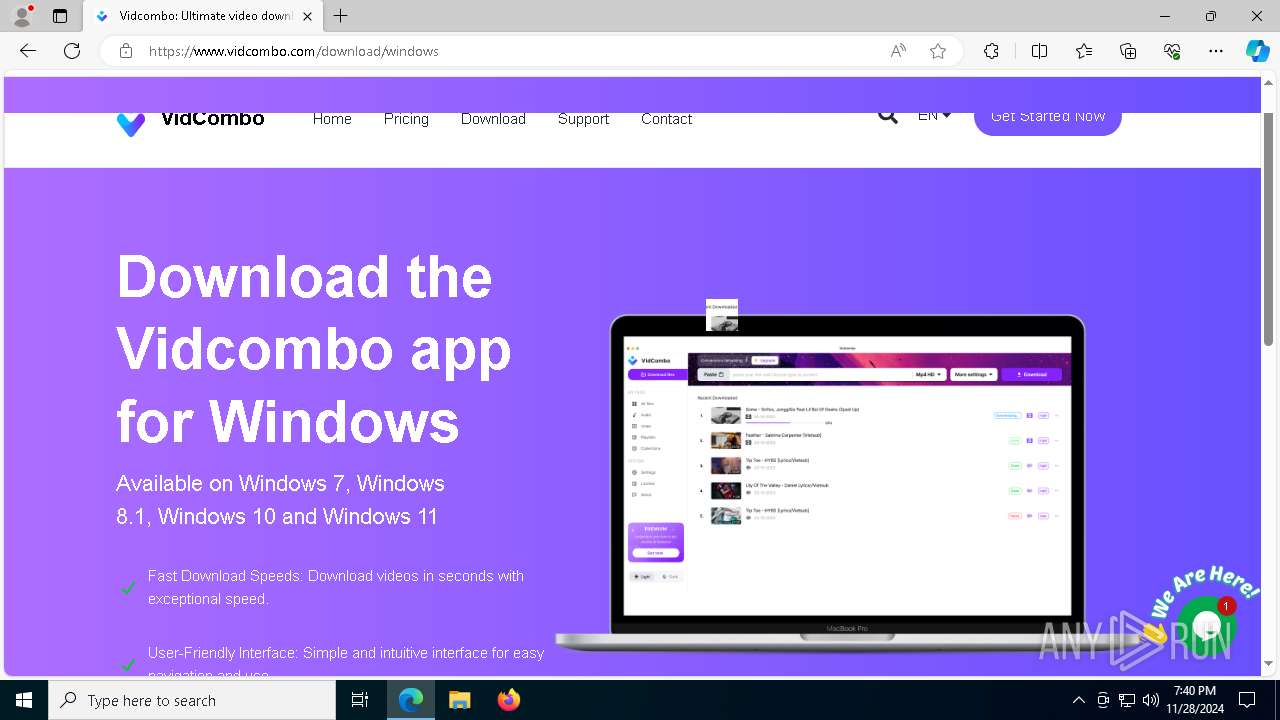This screenshot has height=720, width=1280.
Task: Open the Pricing menu item
Action: [x=406, y=119]
